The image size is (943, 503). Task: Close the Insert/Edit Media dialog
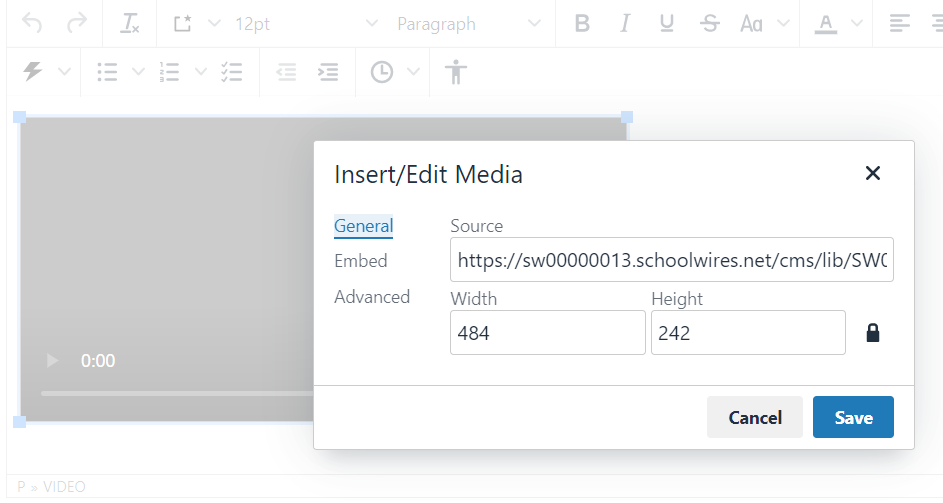pyautogui.click(x=873, y=173)
